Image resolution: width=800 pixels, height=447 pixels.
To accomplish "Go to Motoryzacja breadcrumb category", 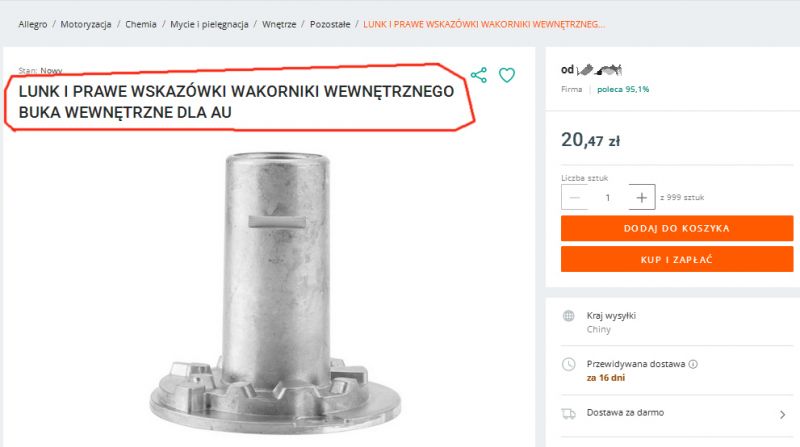I will coord(86,24).
